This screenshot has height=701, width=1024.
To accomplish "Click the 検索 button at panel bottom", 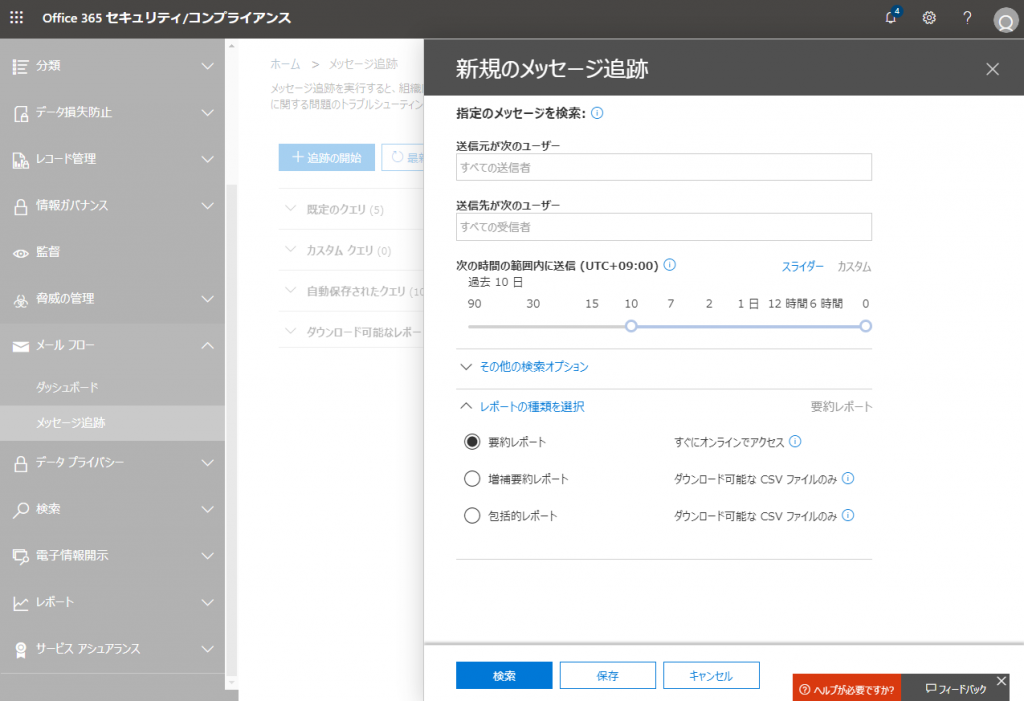I will click(x=504, y=676).
